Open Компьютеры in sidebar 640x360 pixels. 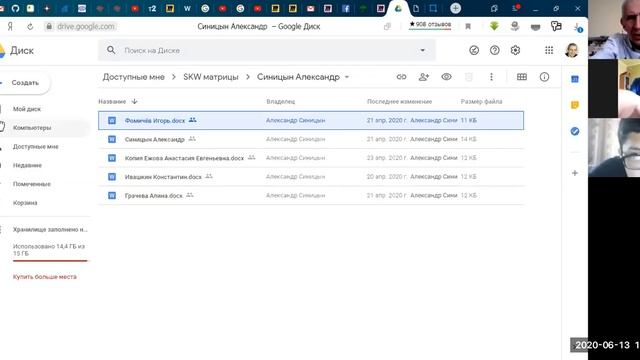click(x=32, y=128)
